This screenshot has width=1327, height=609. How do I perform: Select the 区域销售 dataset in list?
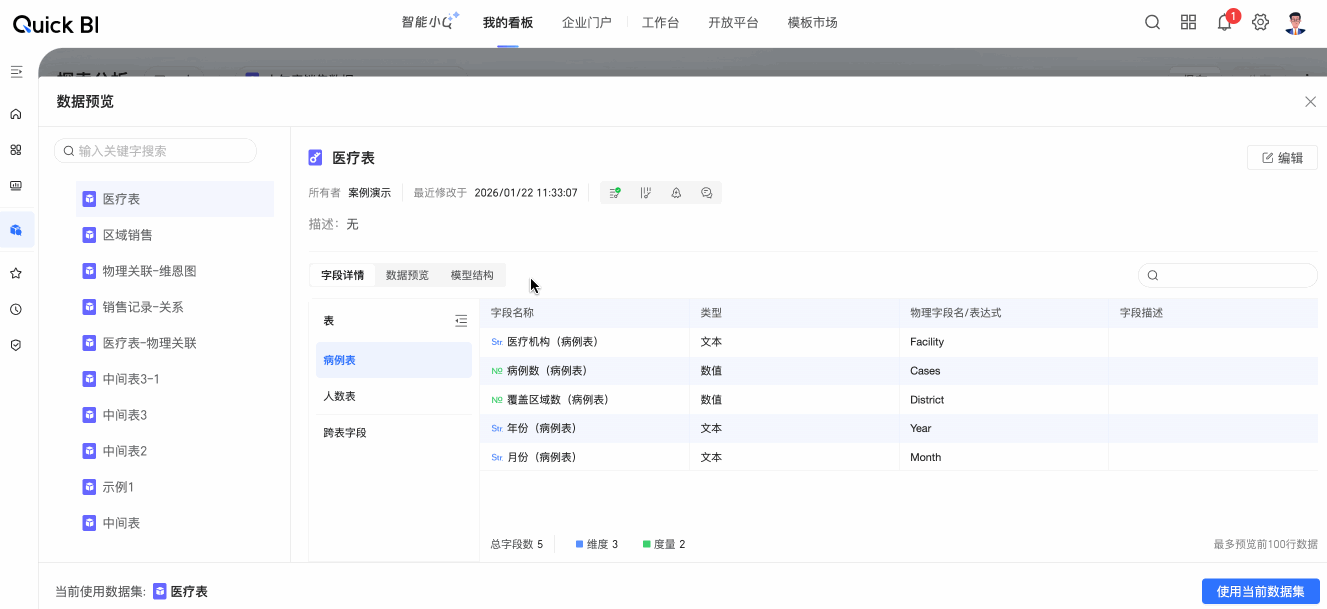(x=128, y=235)
